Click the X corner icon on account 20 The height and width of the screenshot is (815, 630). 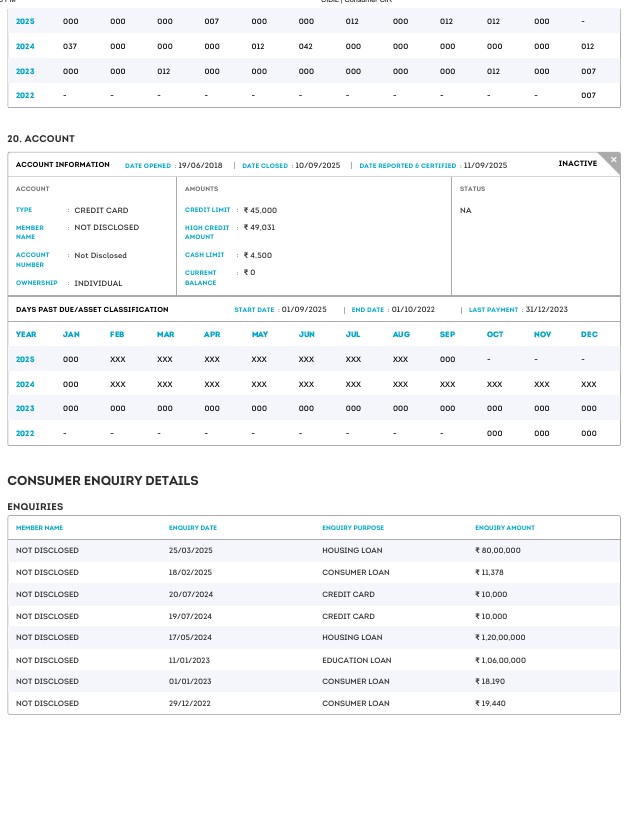click(614, 159)
